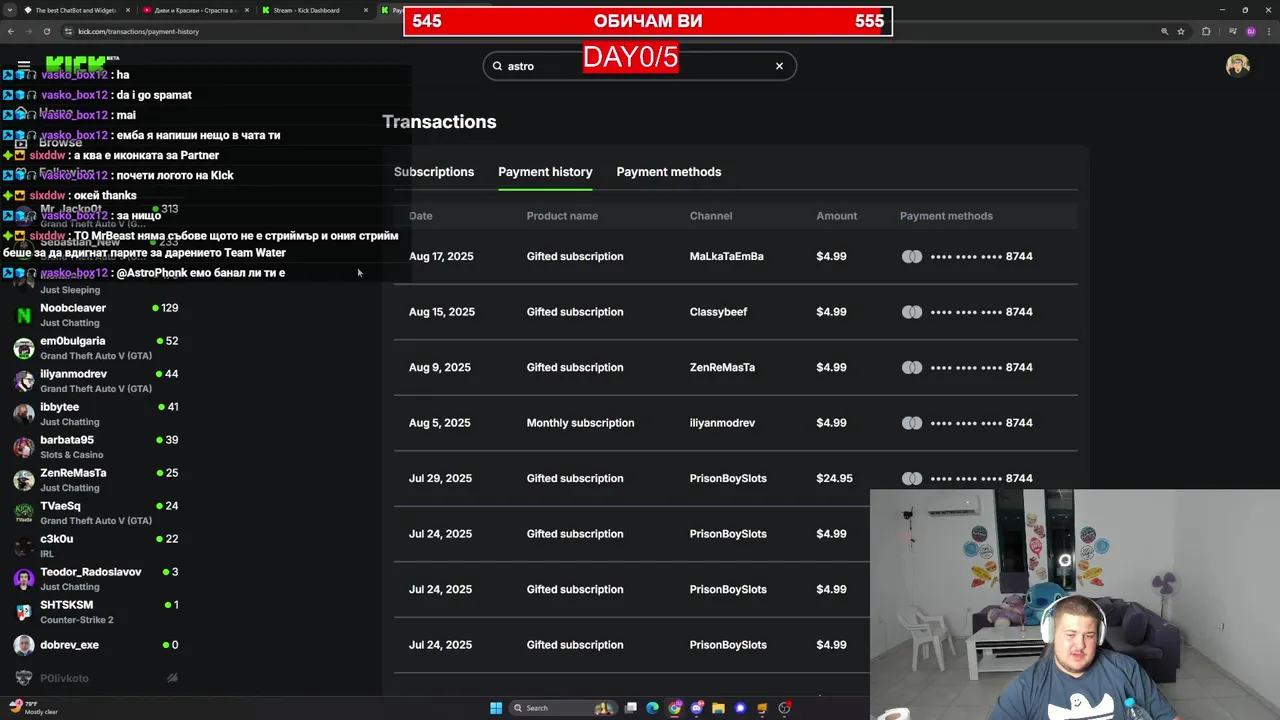Open ZenReMasTa channel in the sidebar
Viewport: 1280px width, 720px height.
(x=95, y=479)
